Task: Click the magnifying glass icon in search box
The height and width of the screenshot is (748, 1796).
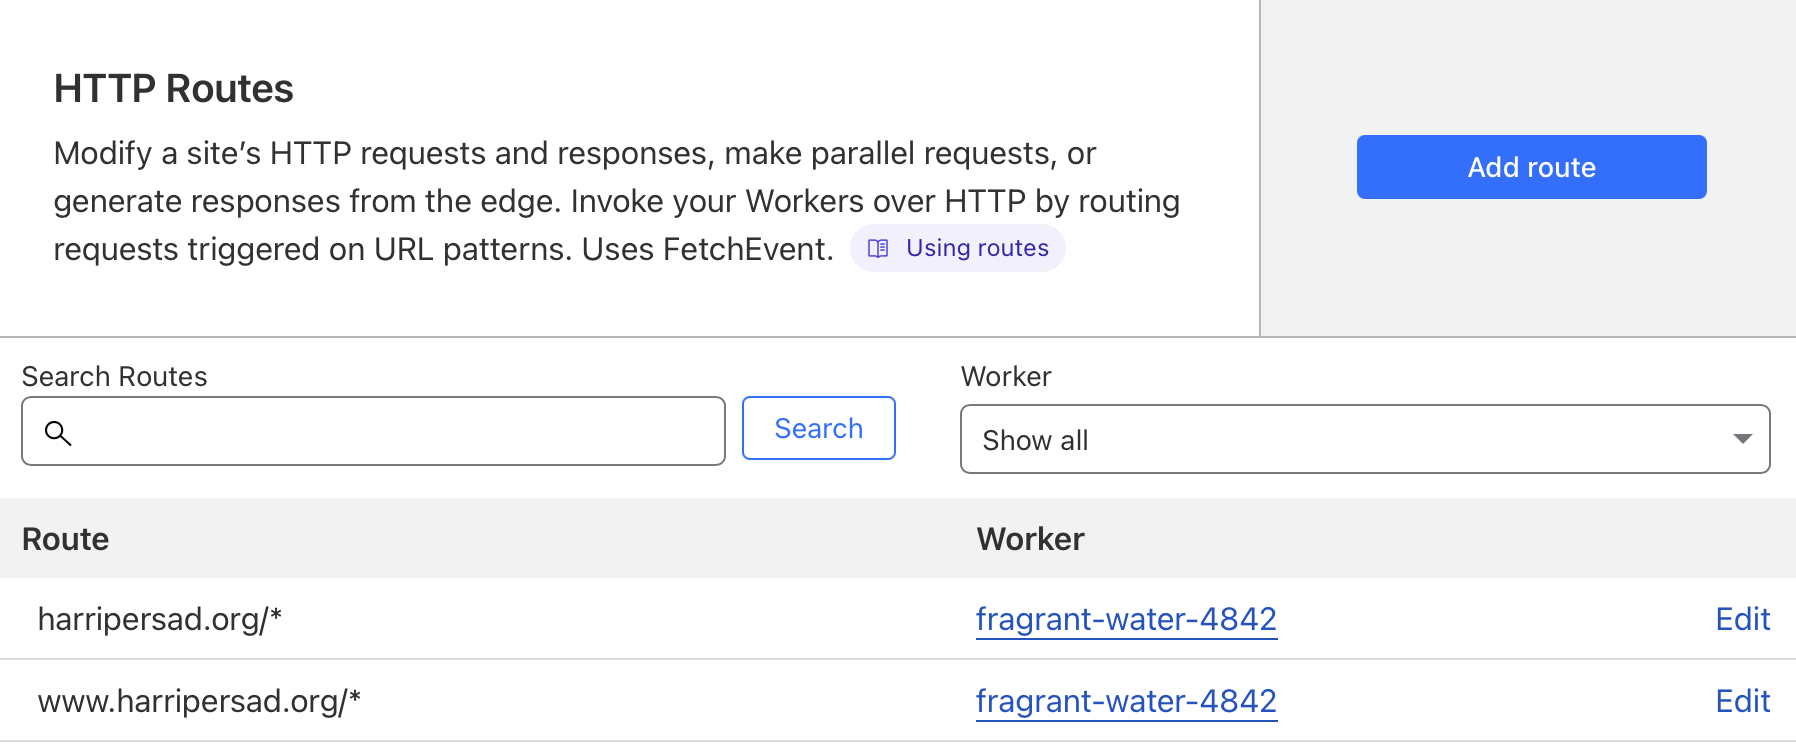Action: 58,432
